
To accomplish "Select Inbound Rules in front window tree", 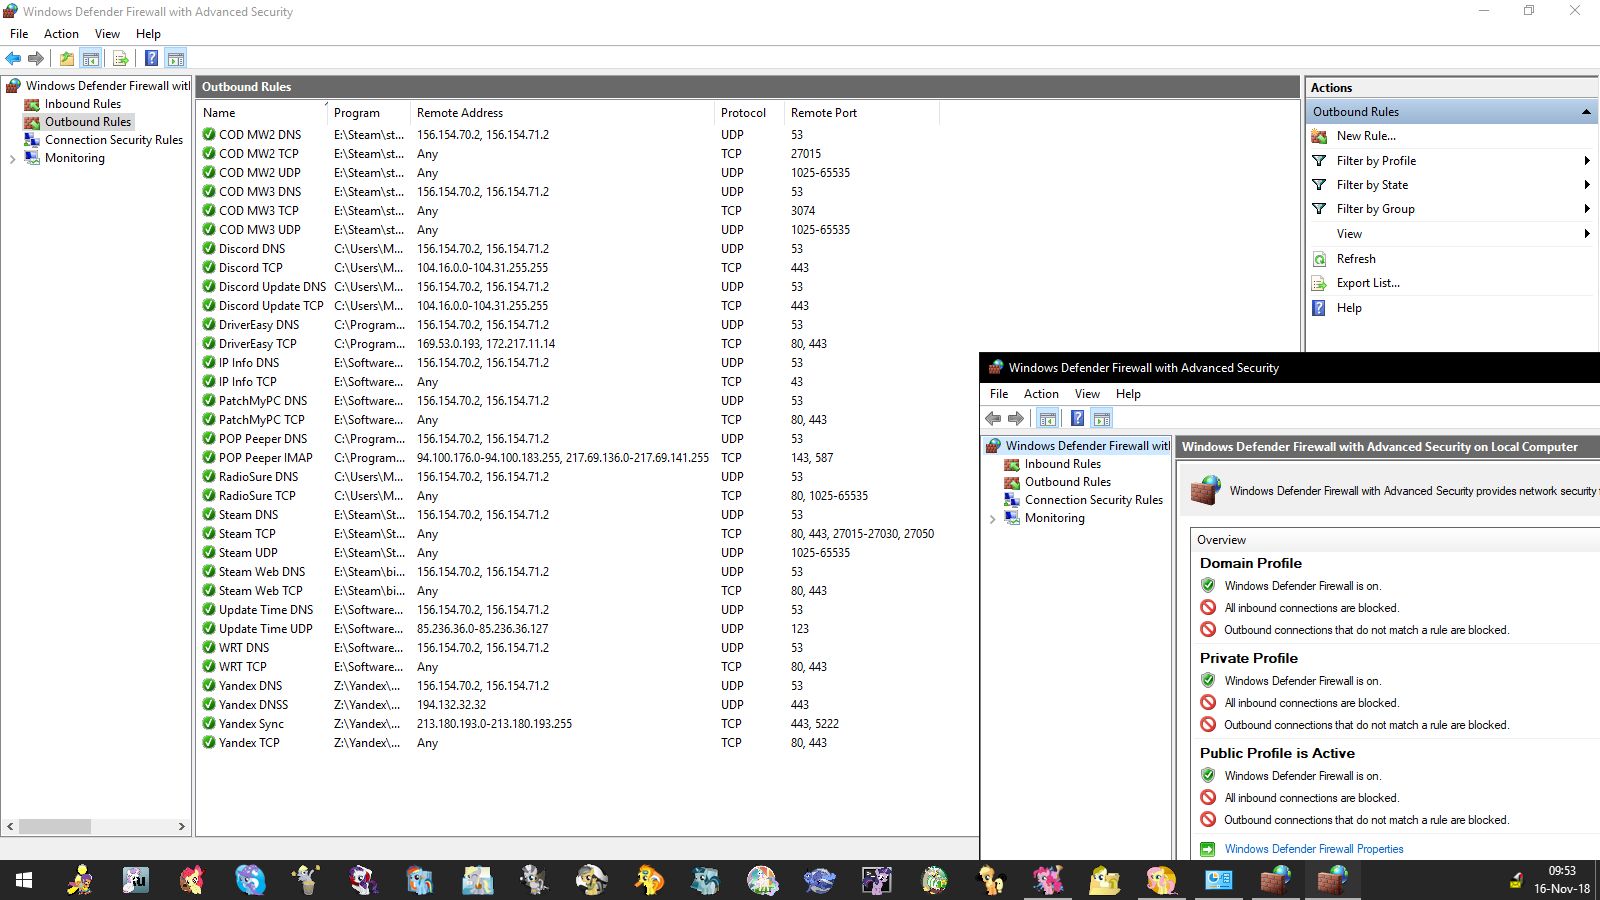I will tap(1063, 464).
